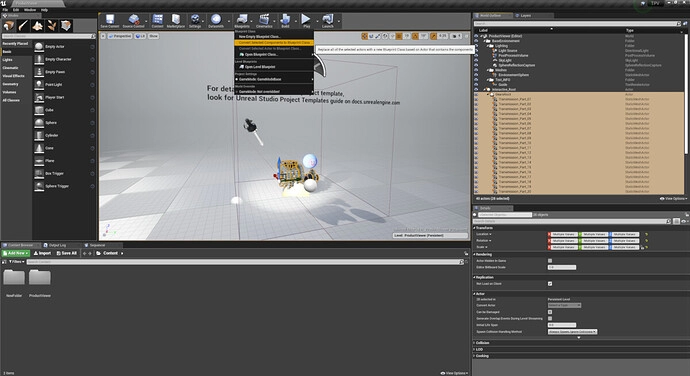Image resolution: width=690 pixels, height=376 pixels.
Task: Toggle Net Load on Client checkbox
Action: point(550,284)
